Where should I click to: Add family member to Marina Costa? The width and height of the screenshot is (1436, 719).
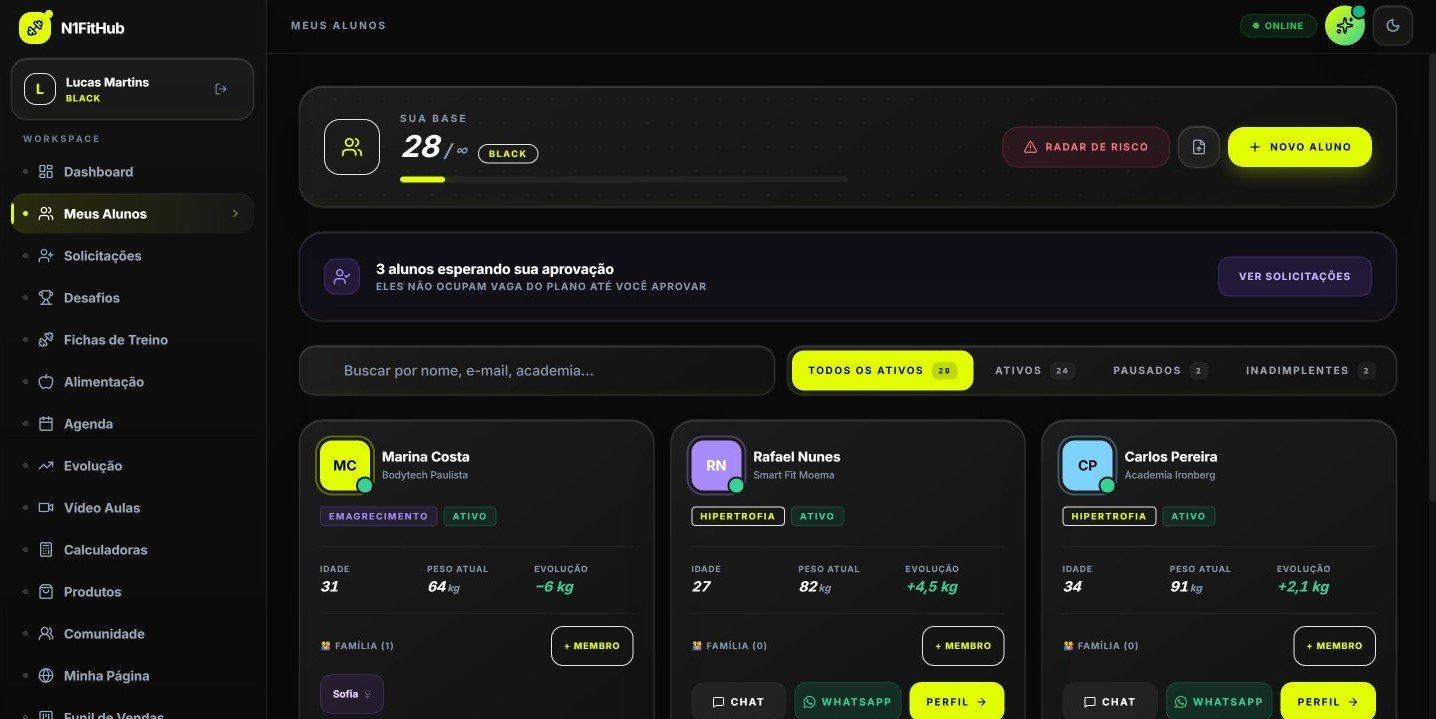[592, 646]
